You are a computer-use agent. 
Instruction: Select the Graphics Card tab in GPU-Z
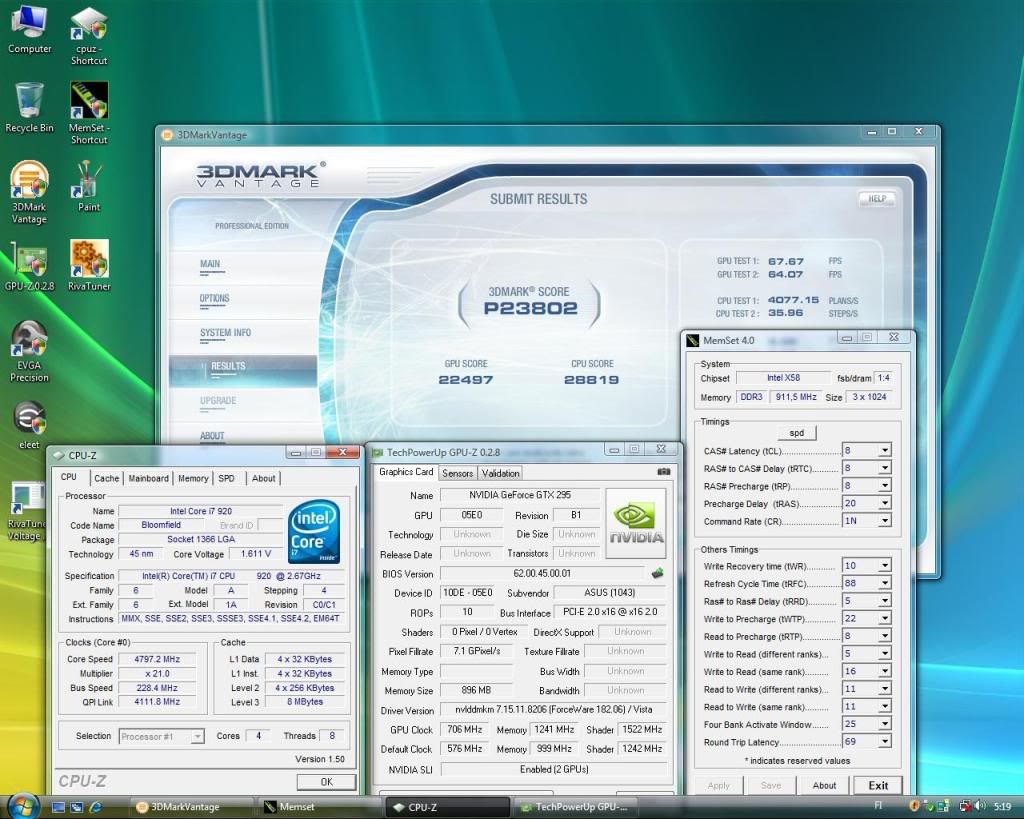[x=406, y=472]
